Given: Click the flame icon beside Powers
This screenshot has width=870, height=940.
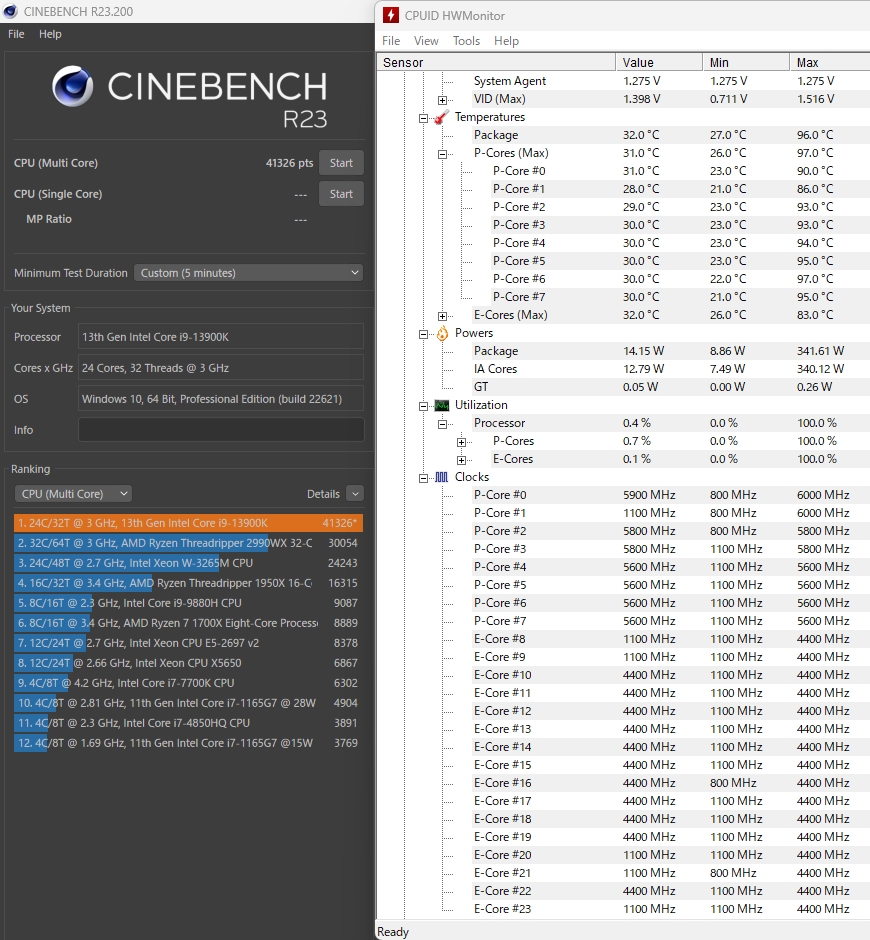Looking at the screenshot, I should pyautogui.click(x=442, y=333).
